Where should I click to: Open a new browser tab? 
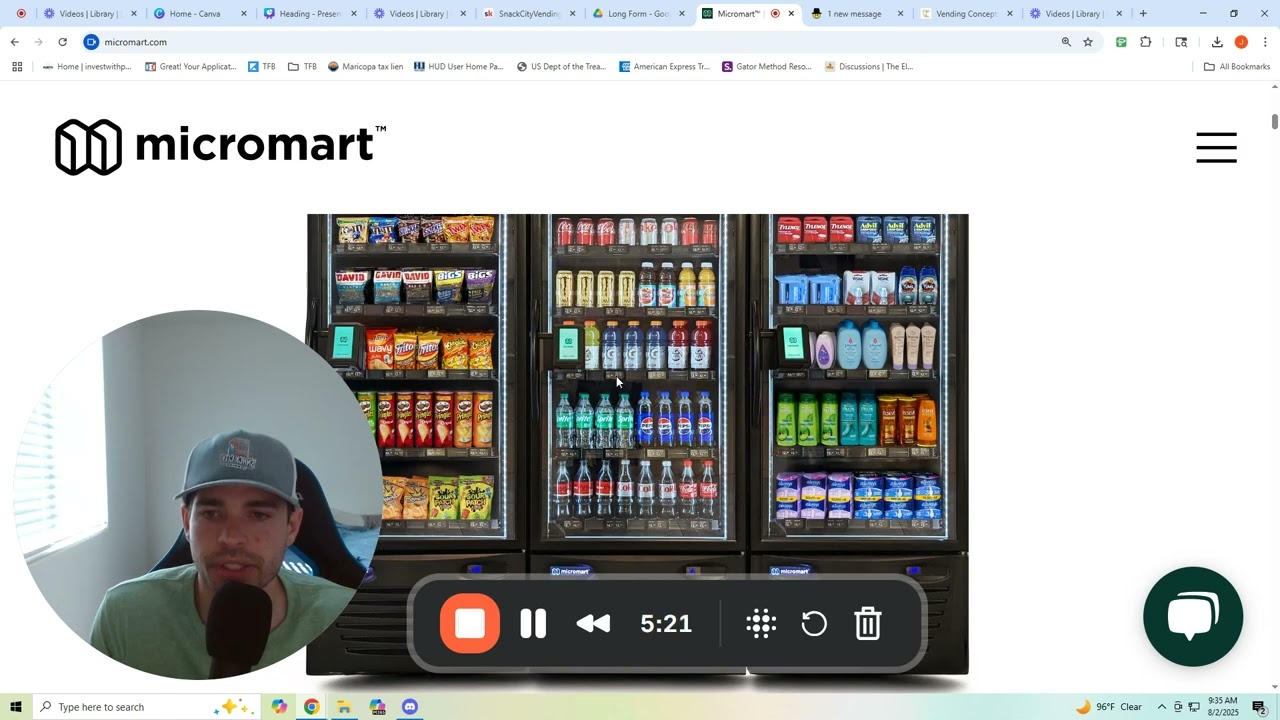(x=1143, y=14)
